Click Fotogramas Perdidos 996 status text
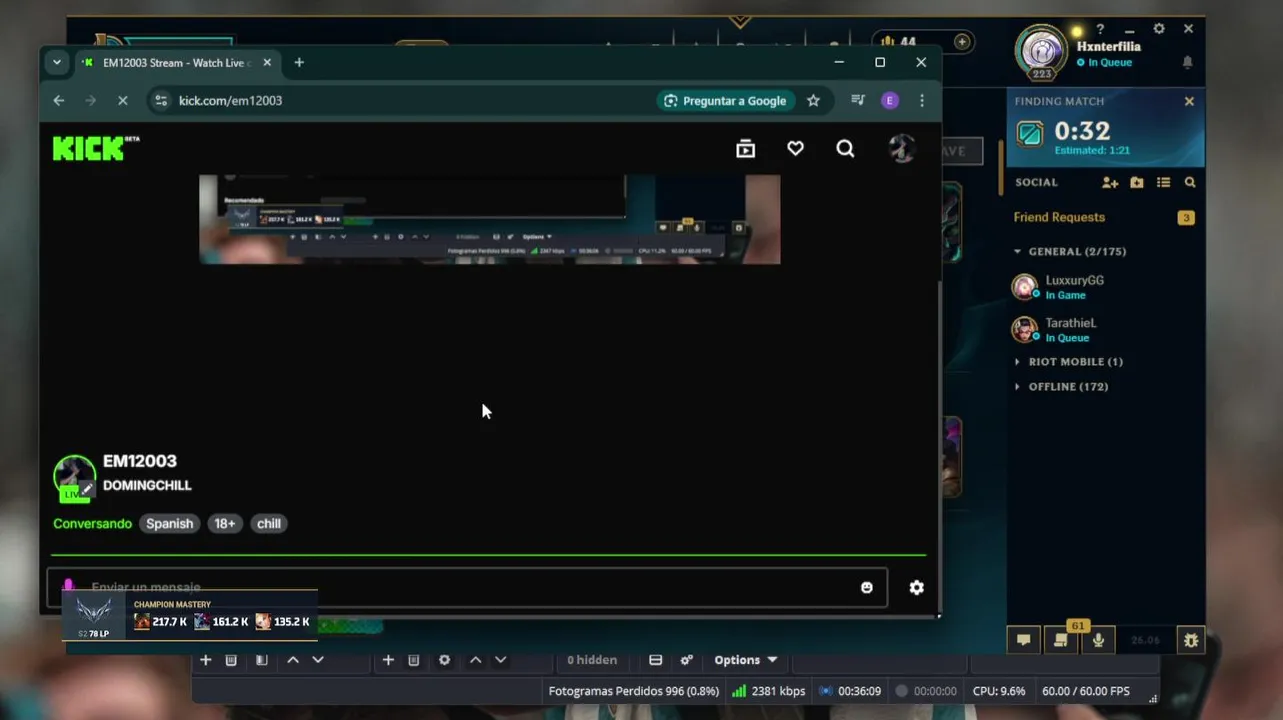This screenshot has width=1283, height=720. [x=633, y=691]
